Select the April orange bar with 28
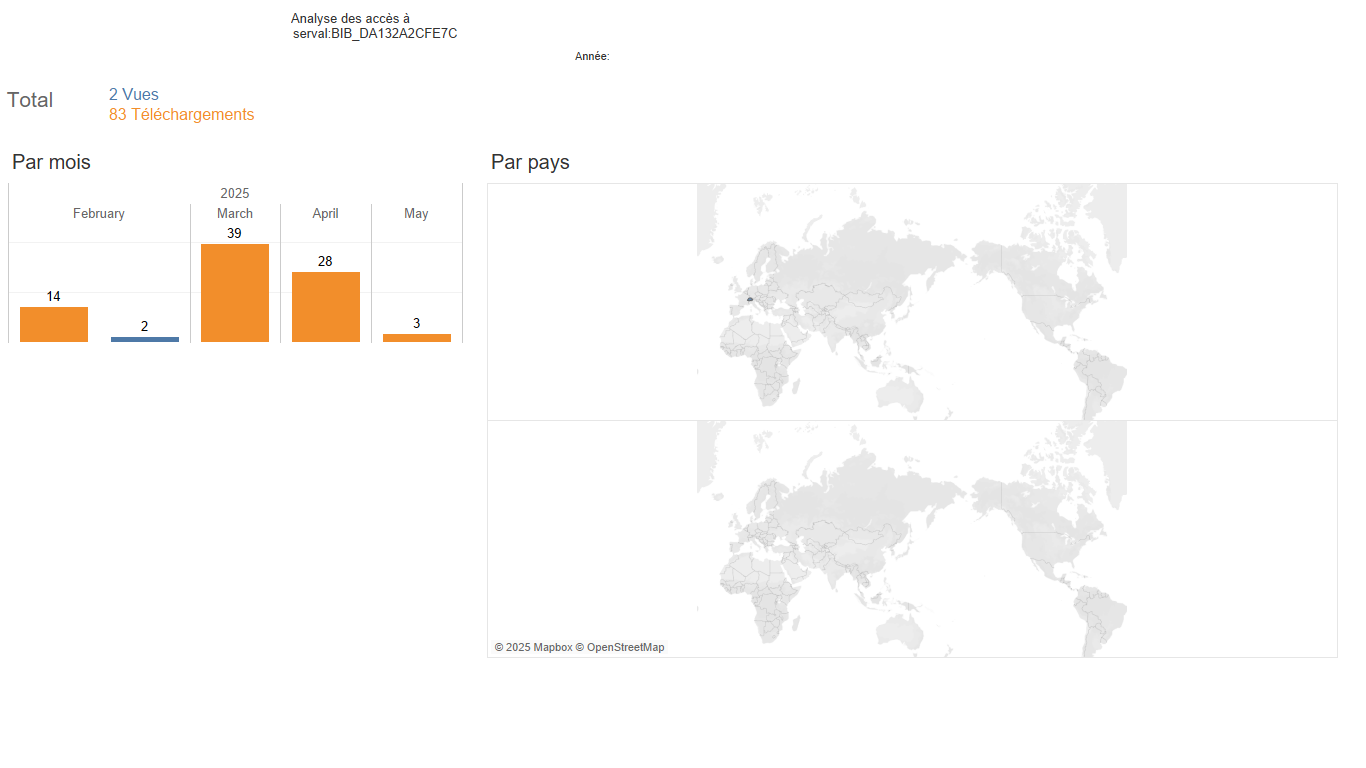The width and height of the screenshot is (1366, 768). pyautogui.click(x=326, y=307)
